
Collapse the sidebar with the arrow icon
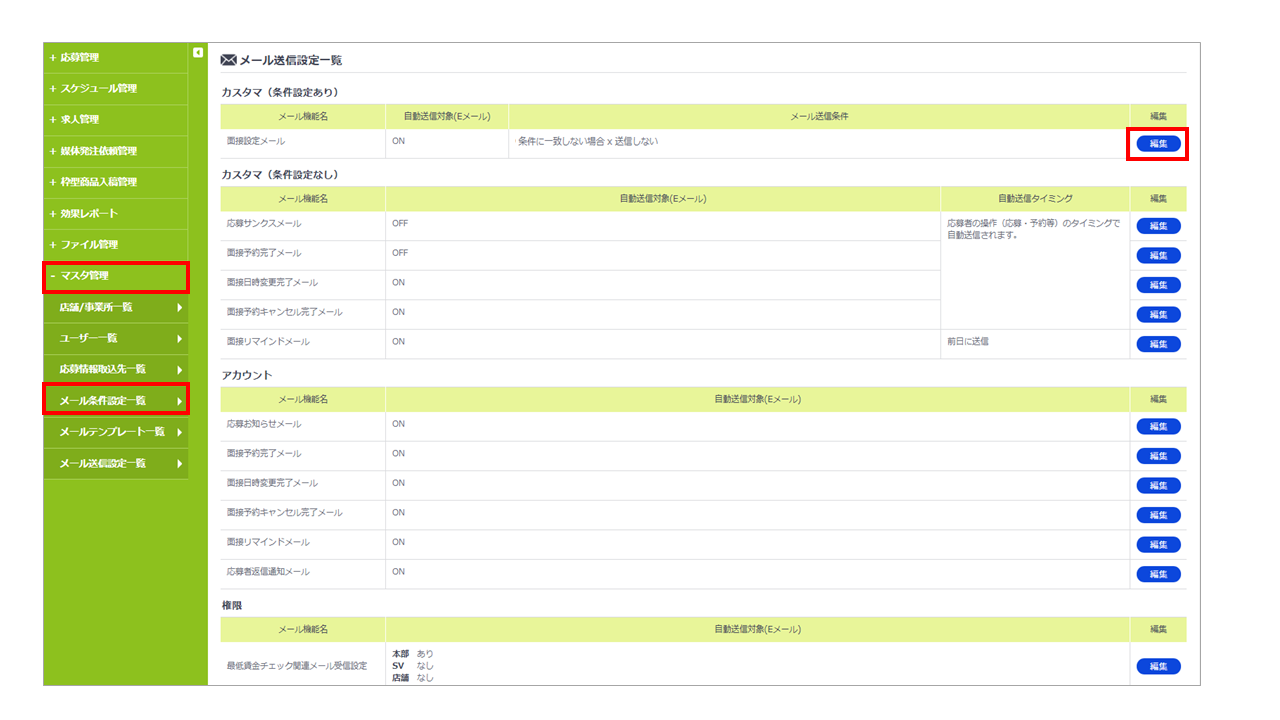(198, 52)
